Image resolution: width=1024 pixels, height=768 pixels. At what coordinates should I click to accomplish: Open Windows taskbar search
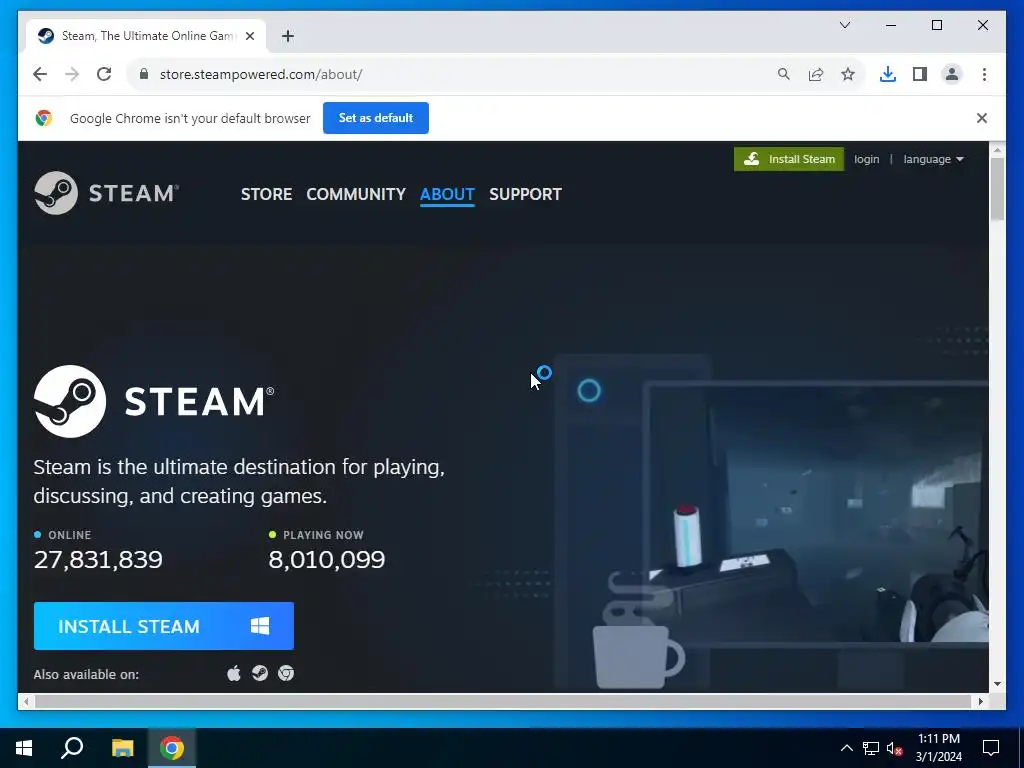coord(72,748)
